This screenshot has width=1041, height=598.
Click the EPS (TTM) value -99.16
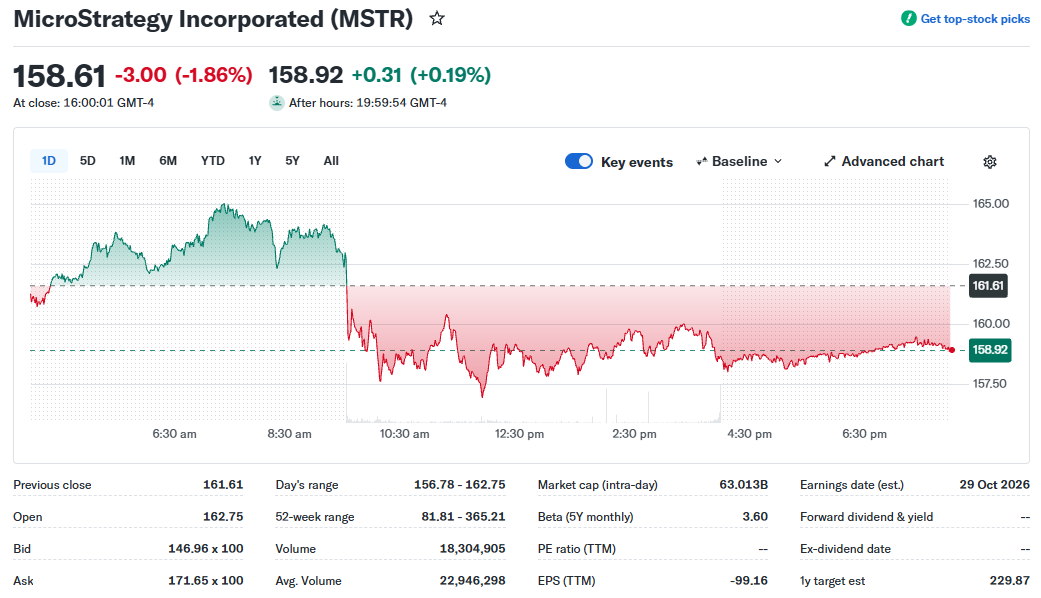(x=749, y=580)
